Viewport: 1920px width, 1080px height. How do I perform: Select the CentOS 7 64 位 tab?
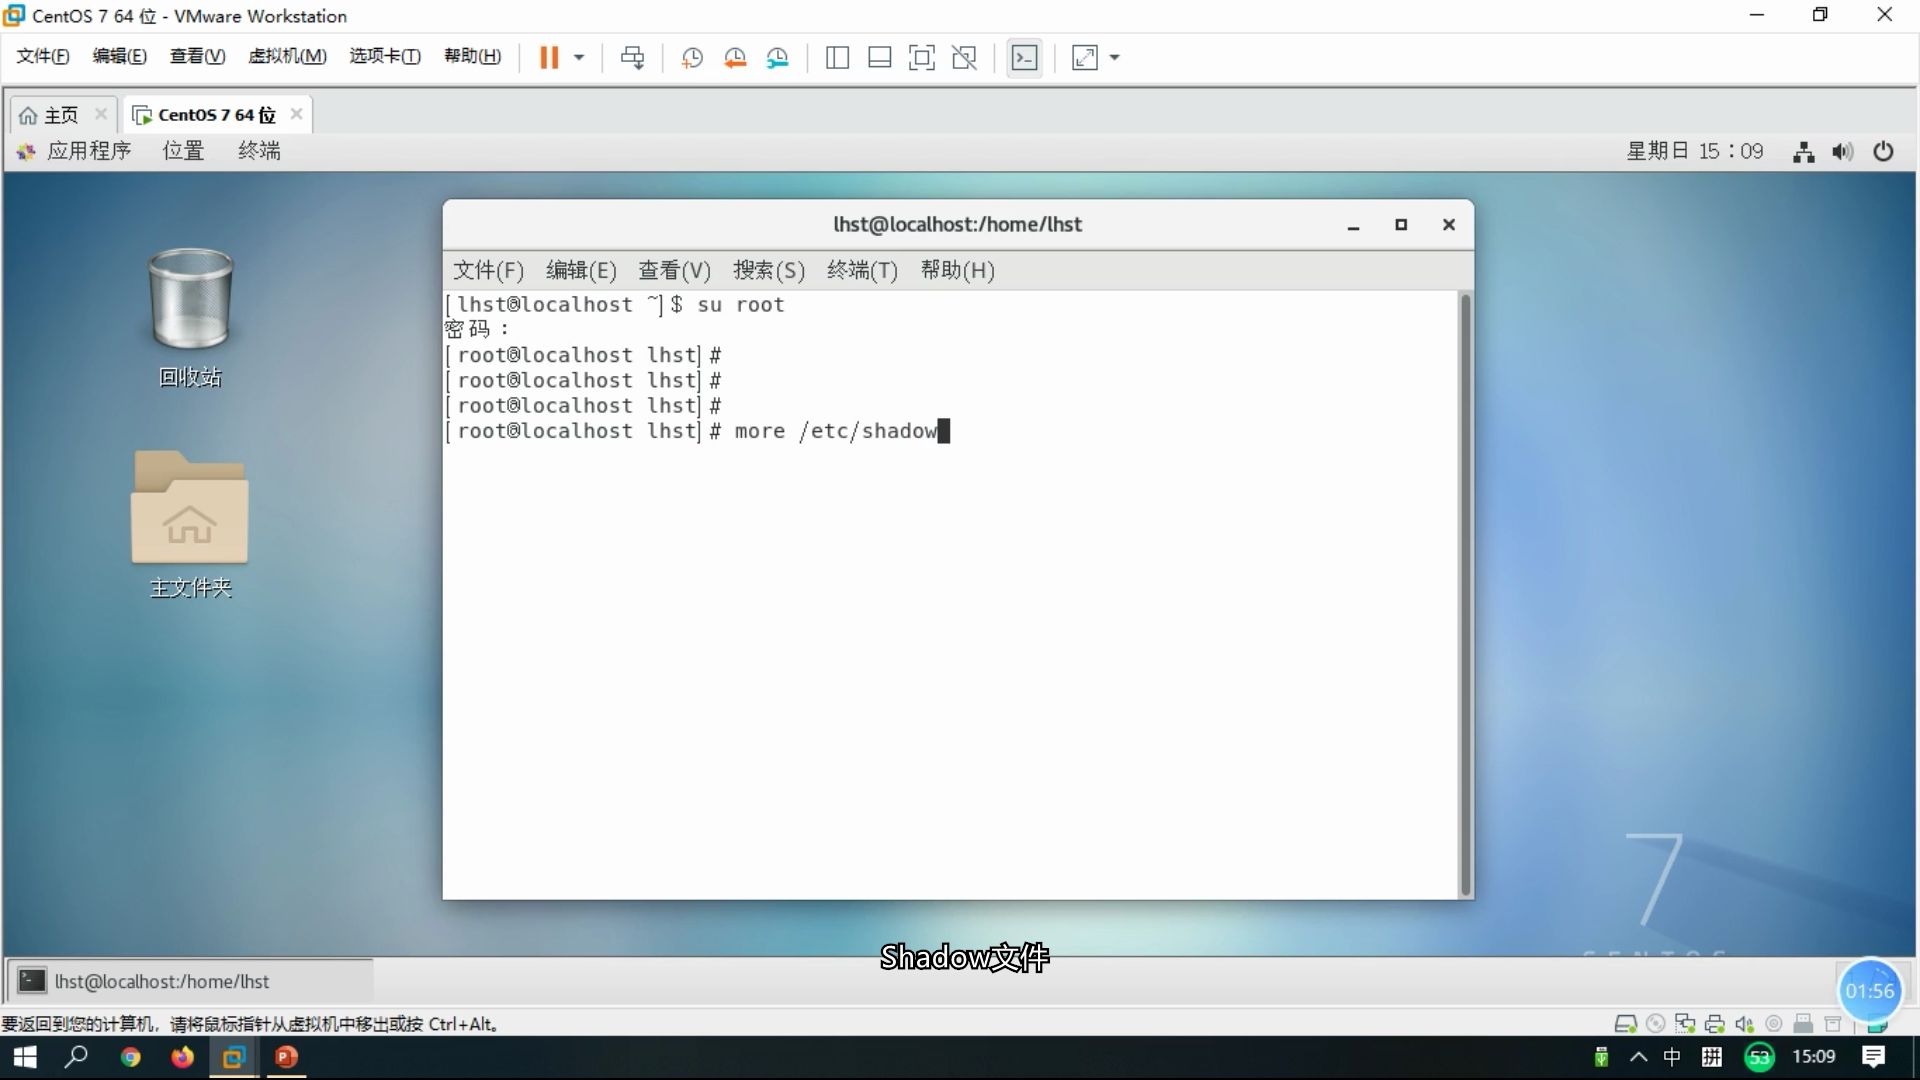[x=205, y=115]
